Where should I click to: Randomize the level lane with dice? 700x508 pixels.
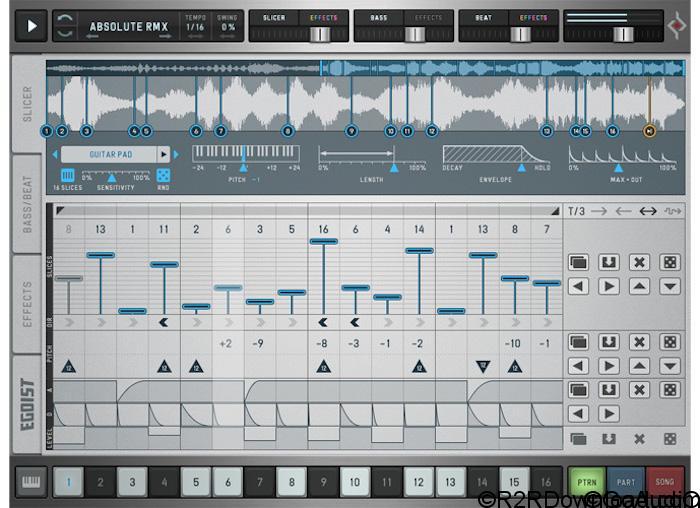coord(670,439)
